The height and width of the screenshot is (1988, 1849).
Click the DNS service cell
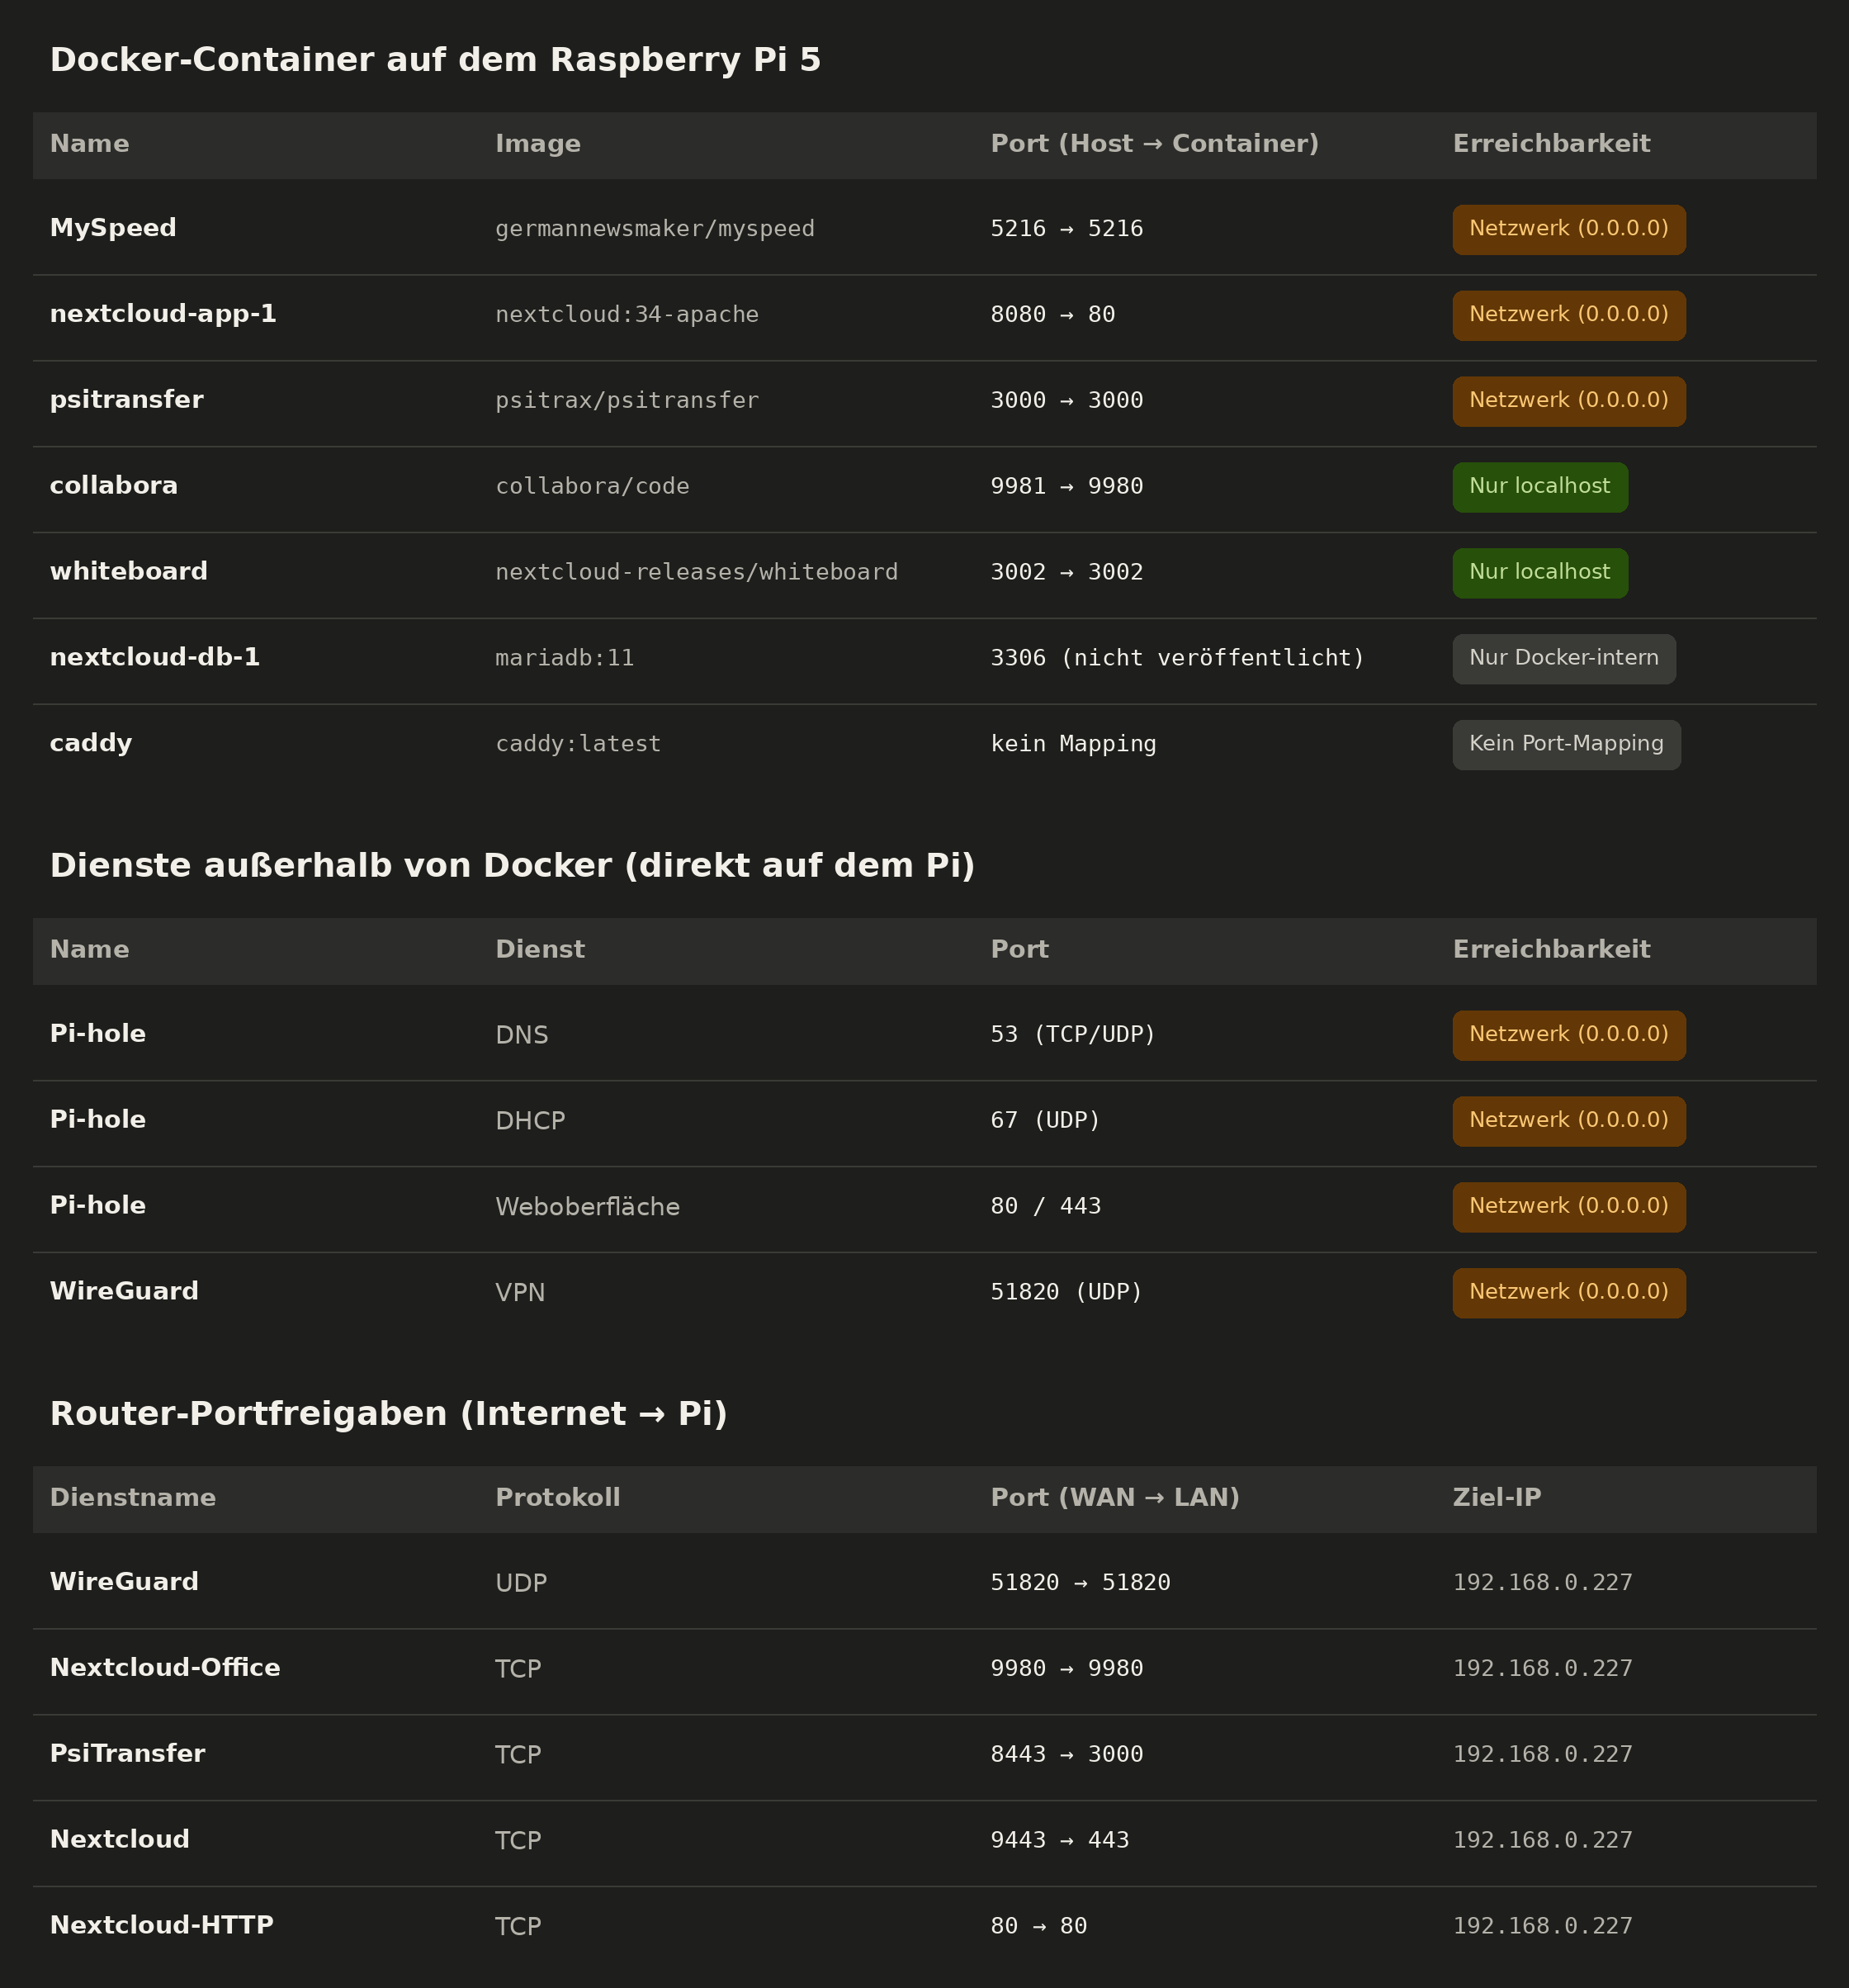click(522, 1036)
